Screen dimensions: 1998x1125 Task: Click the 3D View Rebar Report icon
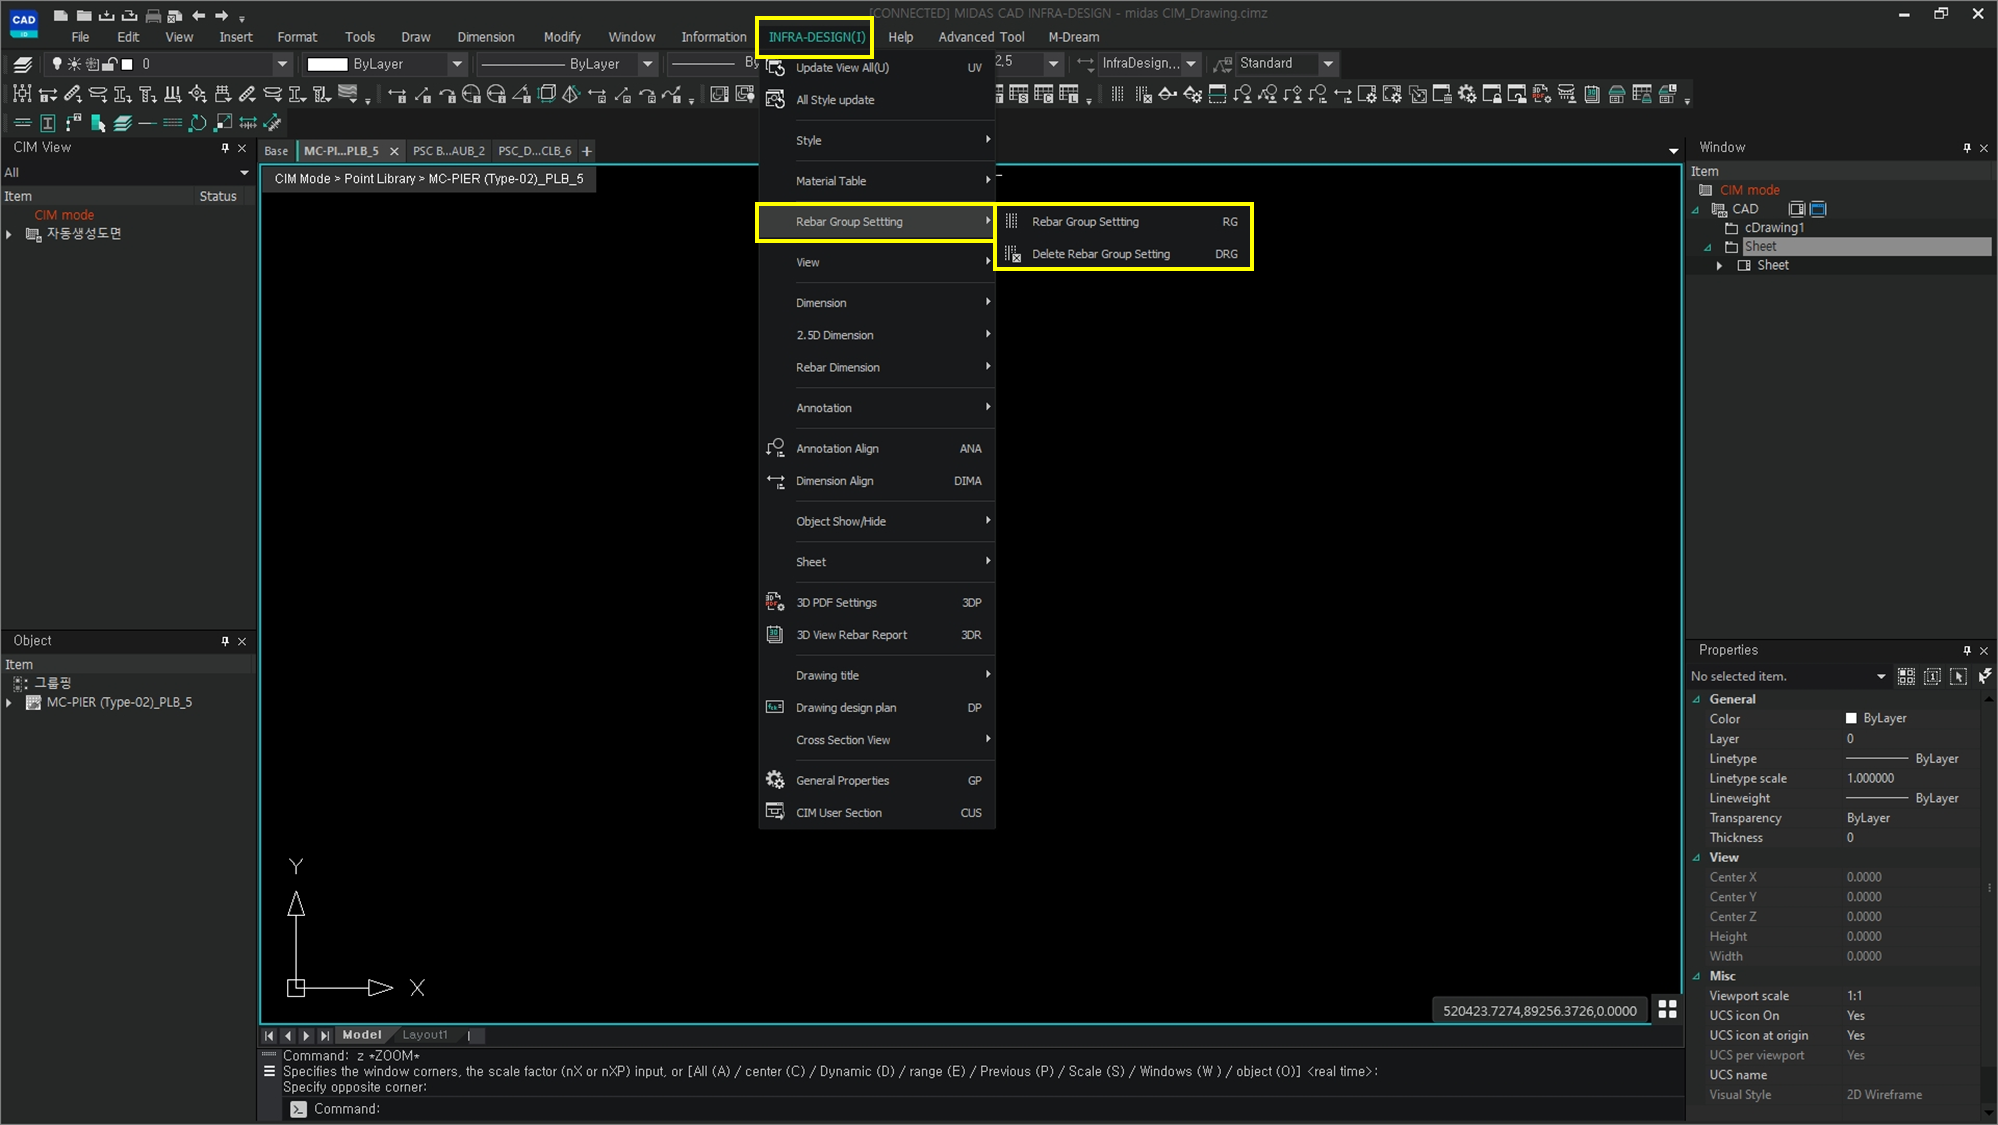pos(775,634)
